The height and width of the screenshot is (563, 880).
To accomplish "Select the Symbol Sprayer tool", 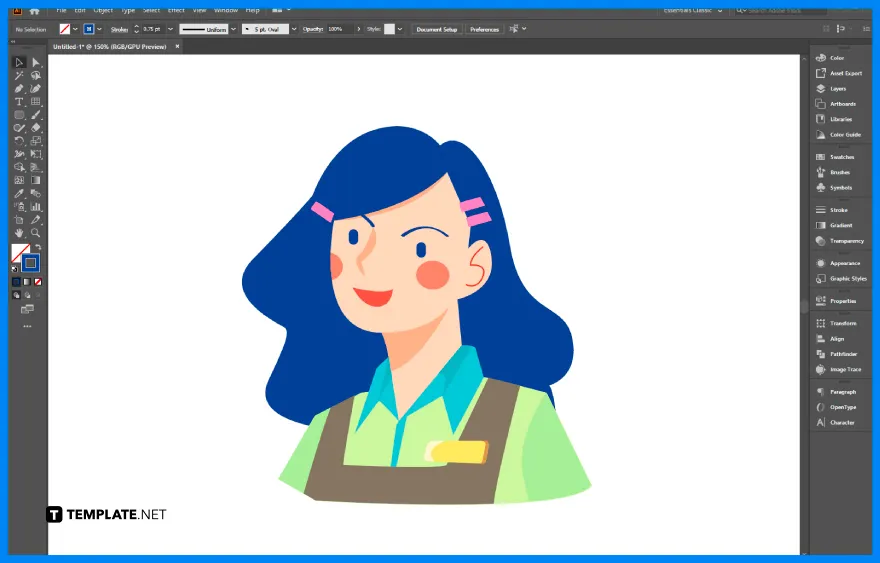I will click(x=19, y=207).
